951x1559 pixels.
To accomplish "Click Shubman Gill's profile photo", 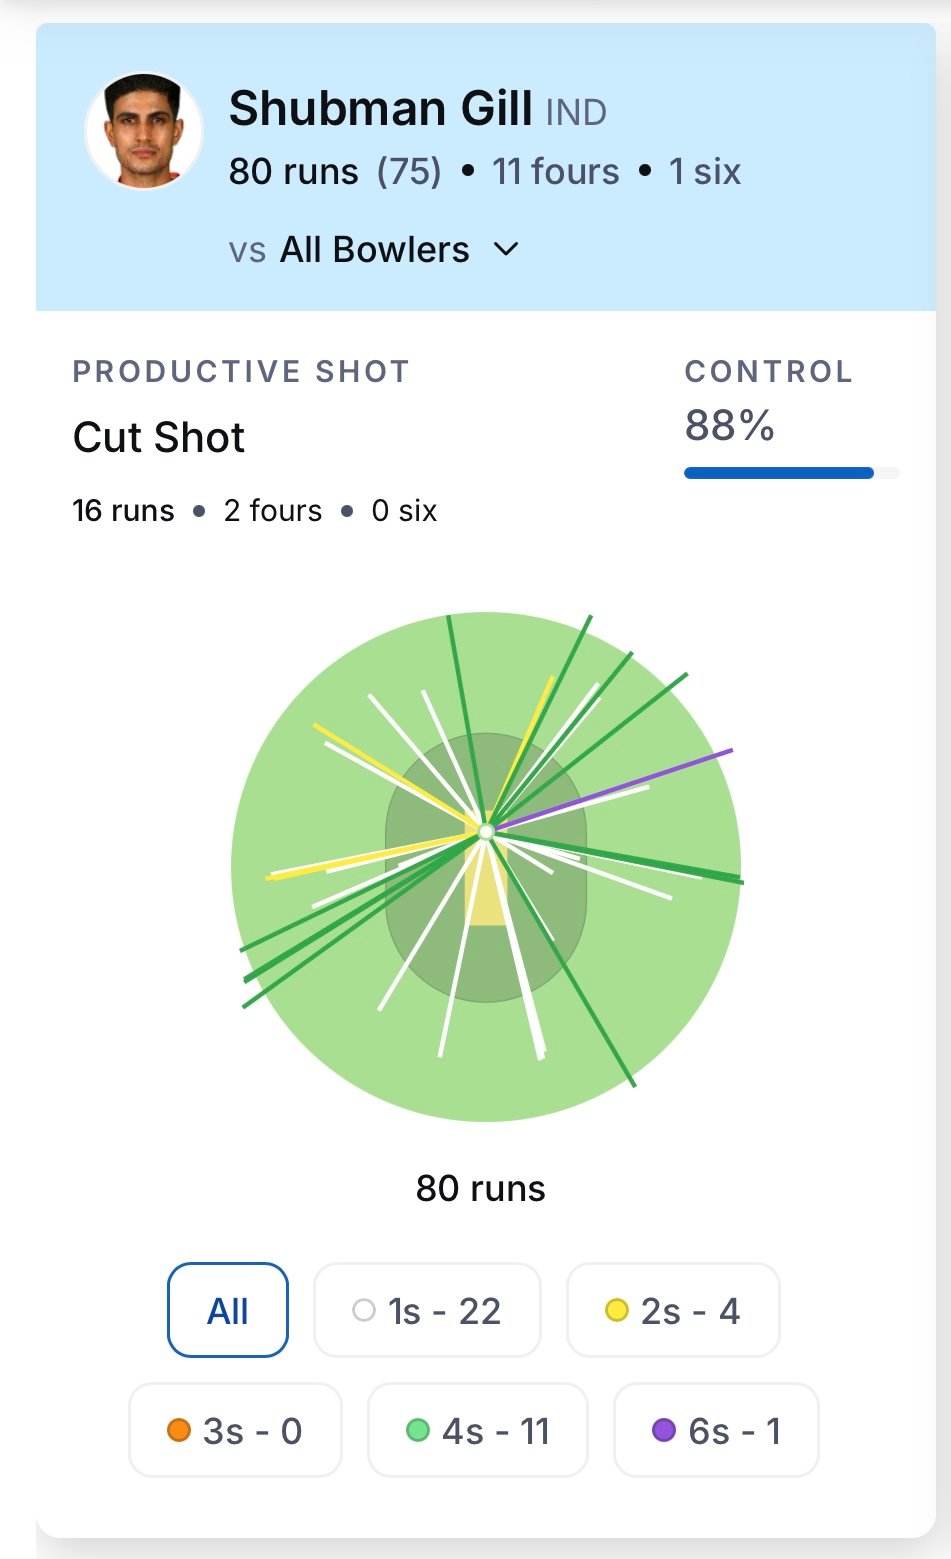I will (144, 131).
